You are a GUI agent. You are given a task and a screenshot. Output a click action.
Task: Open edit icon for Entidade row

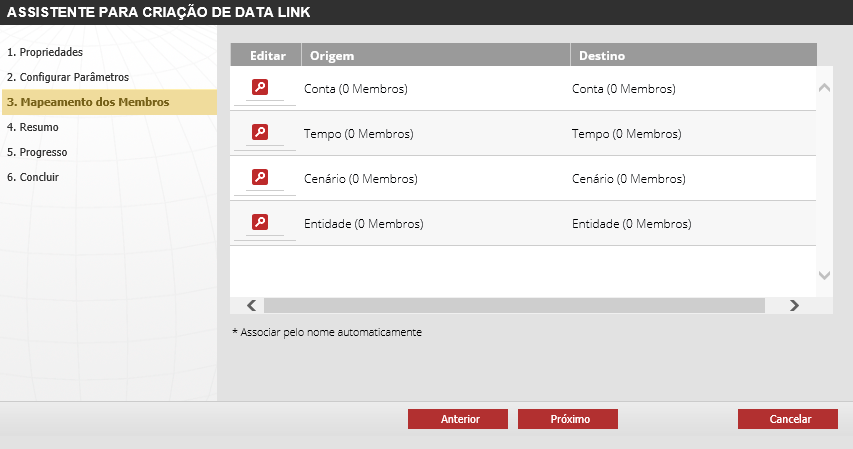point(260,222)
